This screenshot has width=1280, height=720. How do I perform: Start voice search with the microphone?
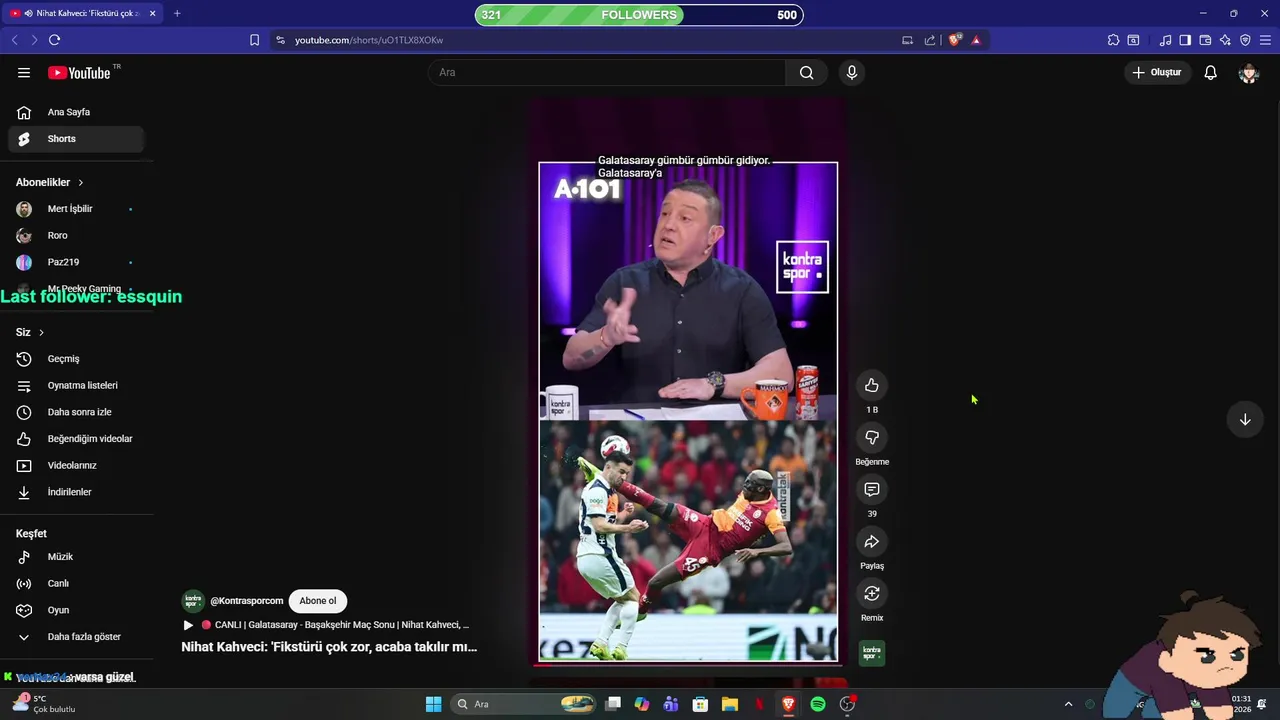852,73
